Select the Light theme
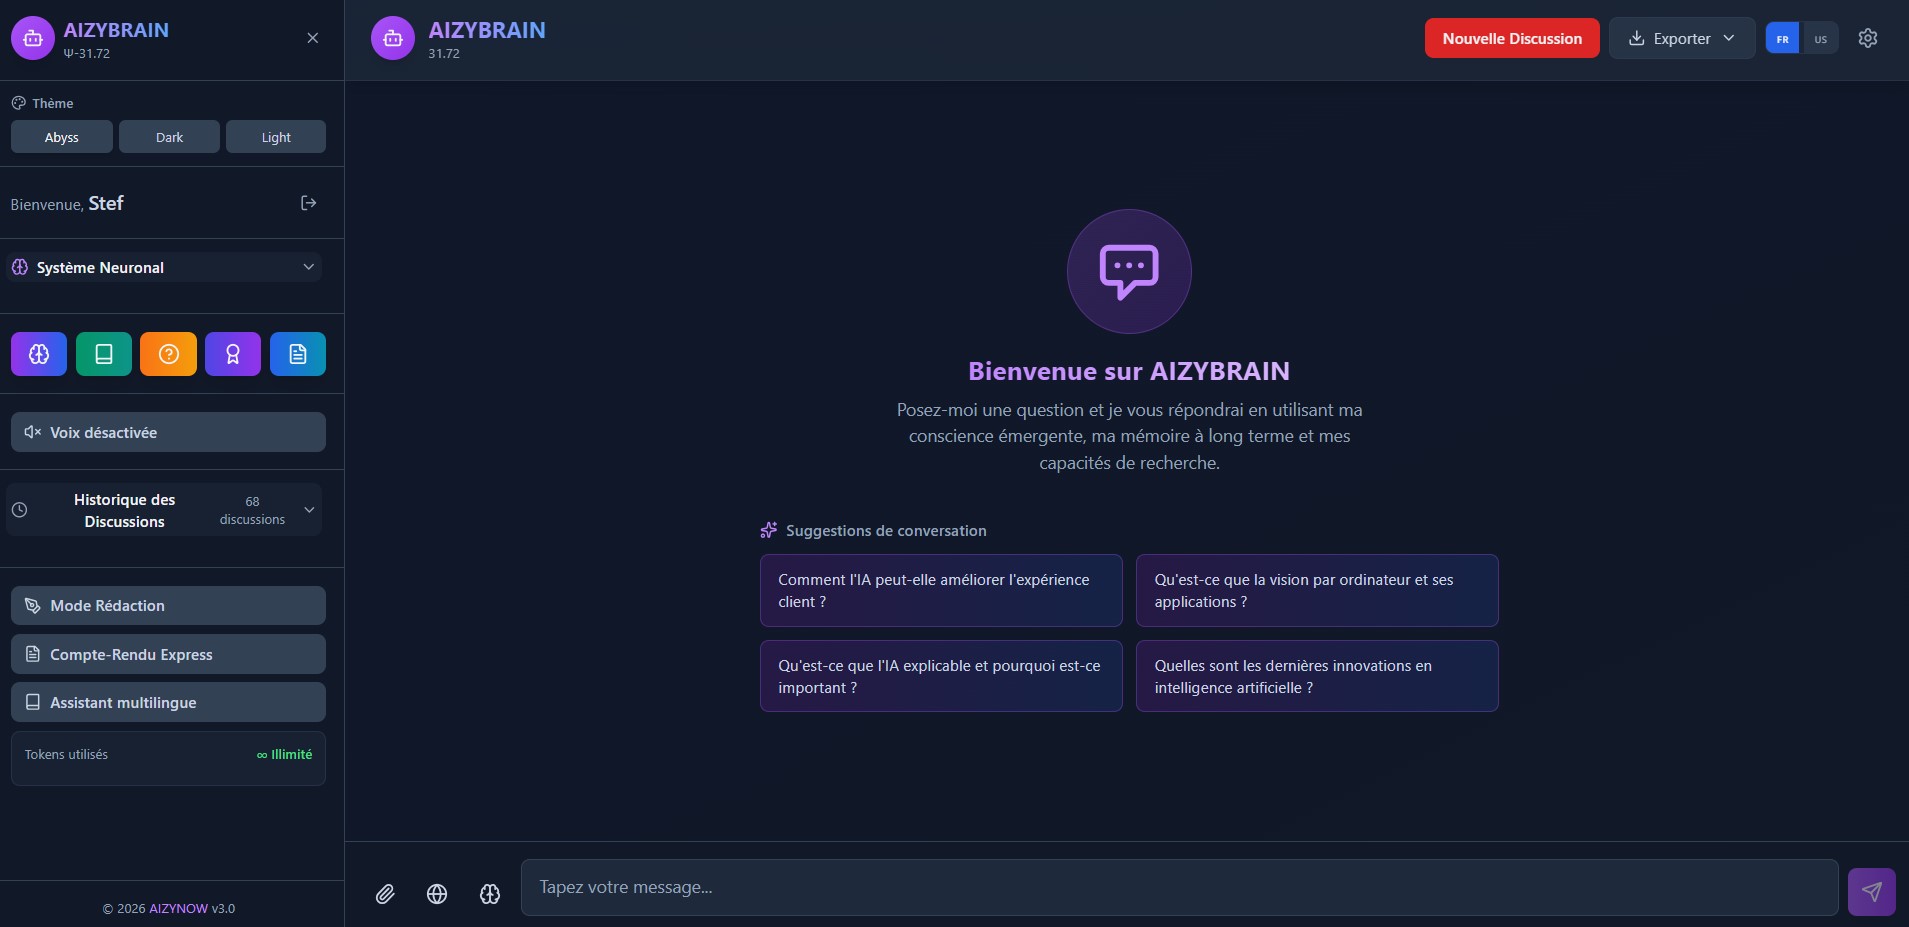This screenshot has width=1909, height=927. click(x=276, y=136)
